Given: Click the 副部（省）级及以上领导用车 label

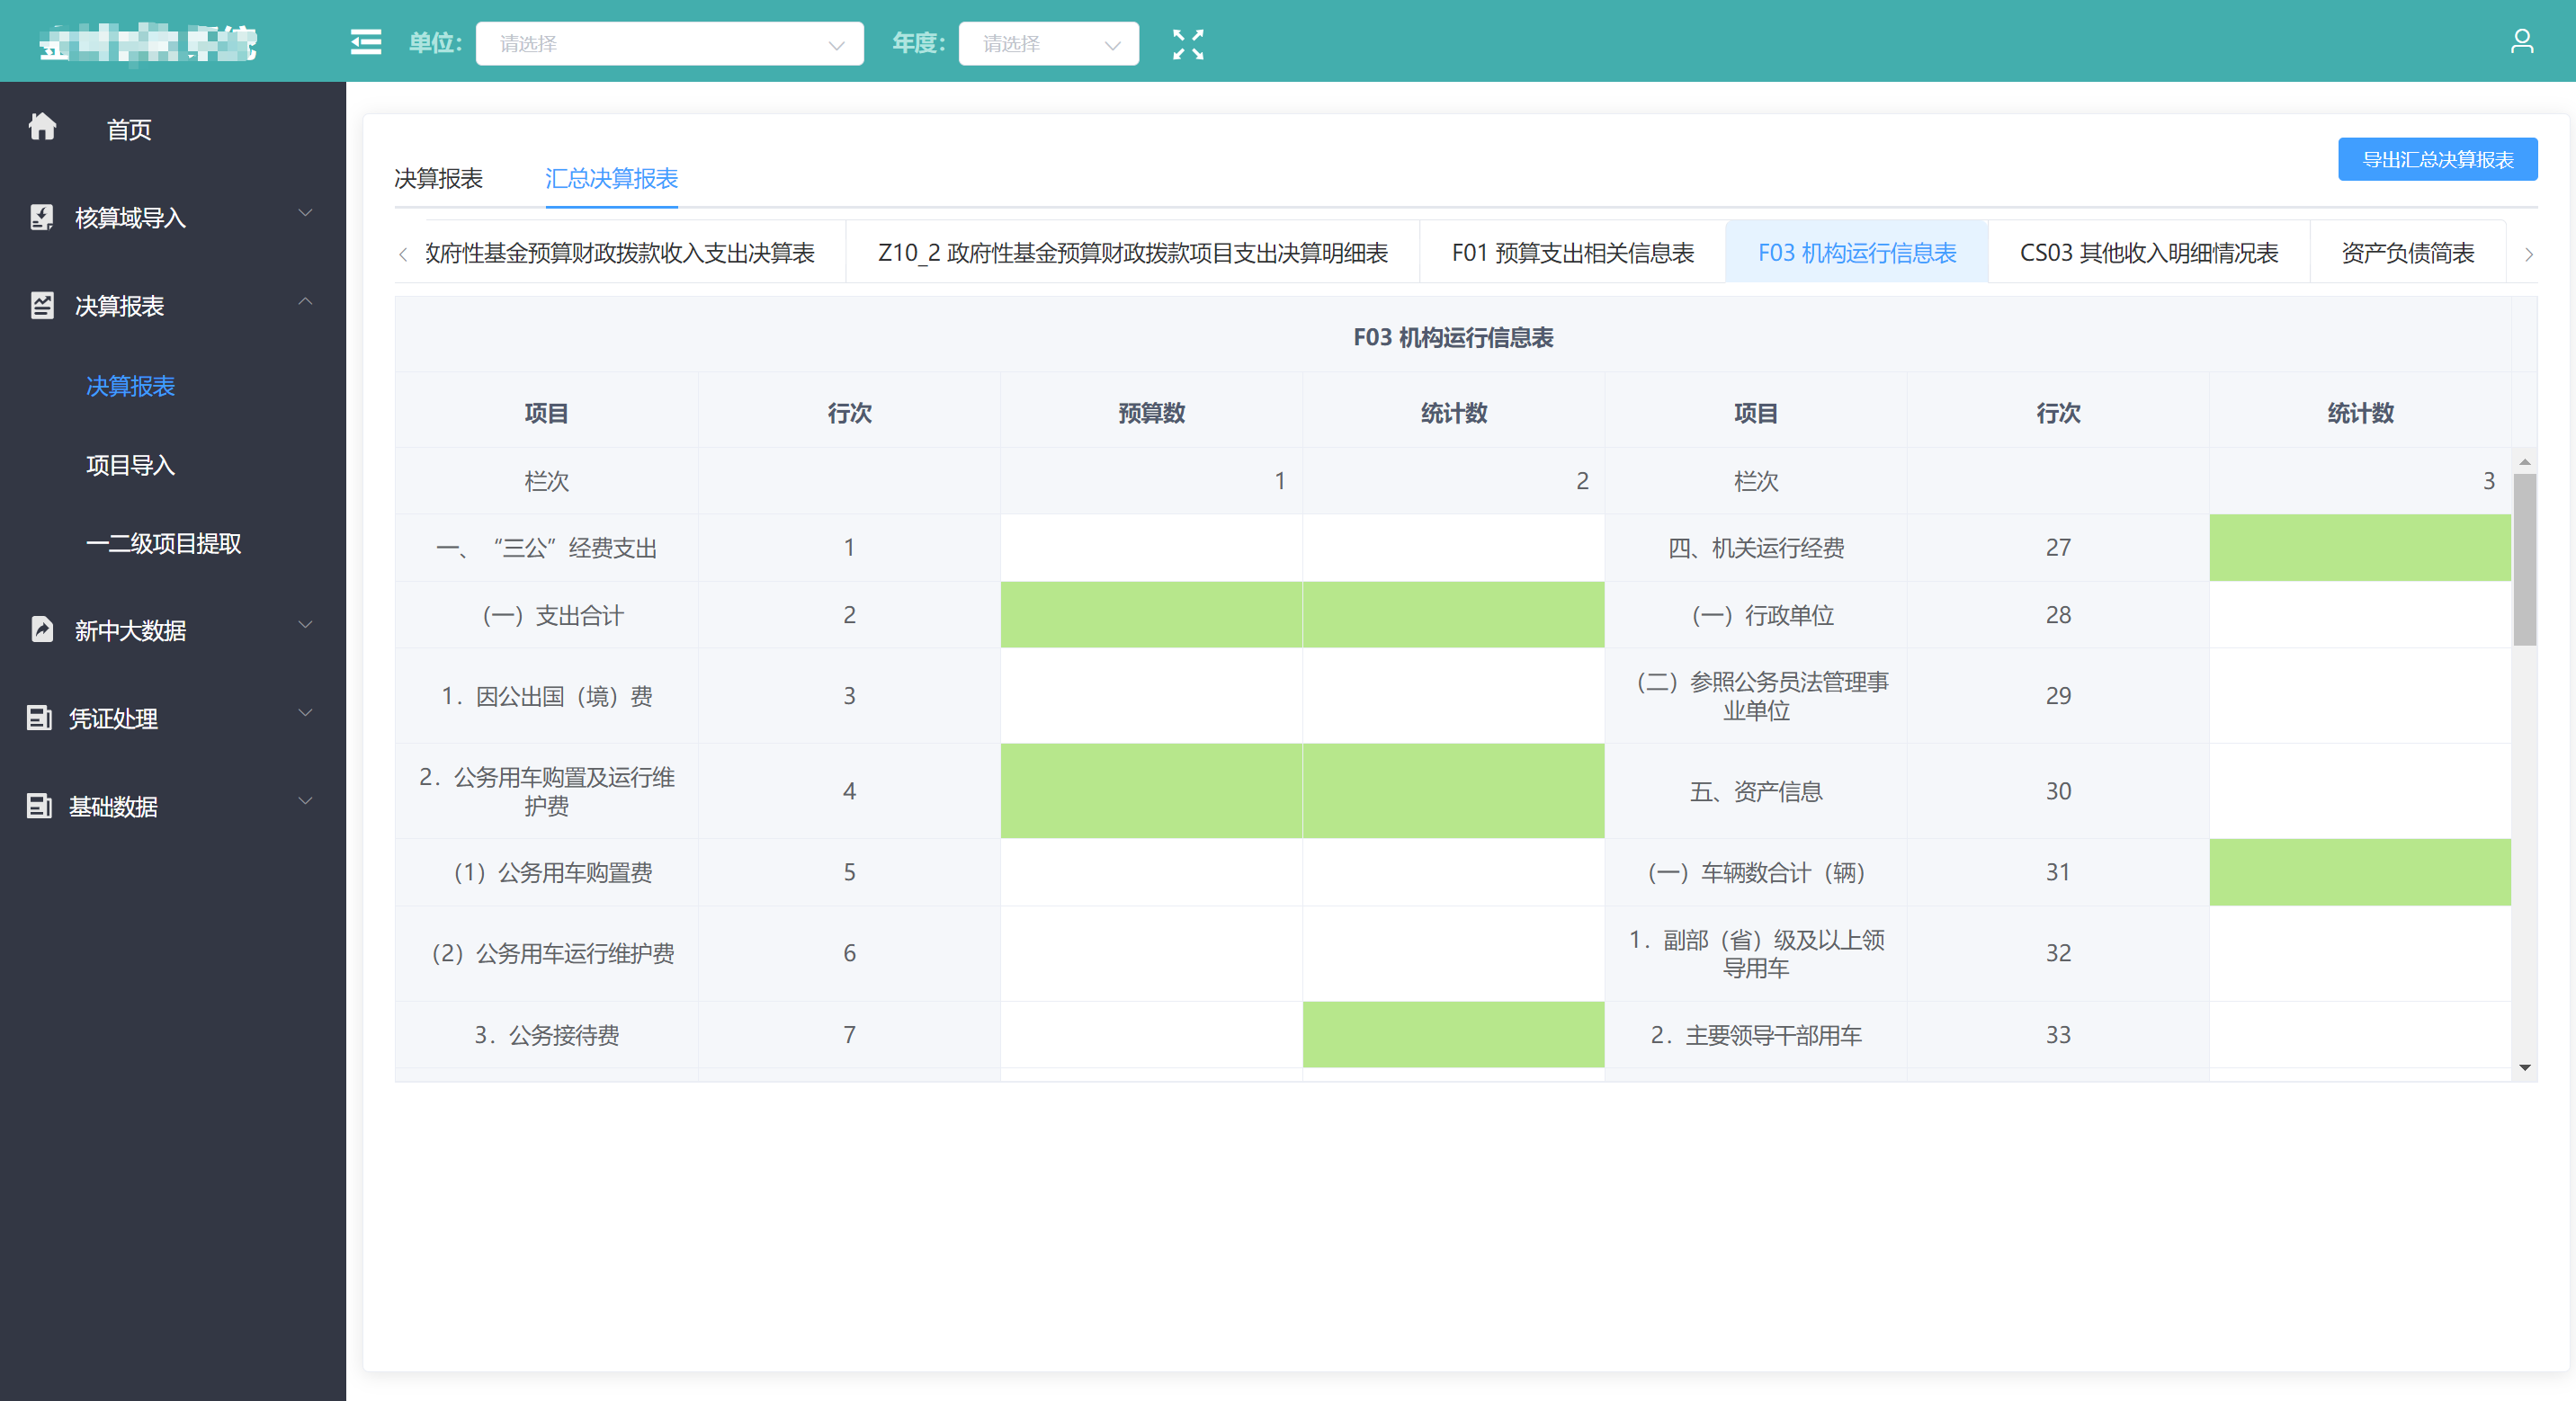Looking at the screenshot, I should (x=1756, y=954).
